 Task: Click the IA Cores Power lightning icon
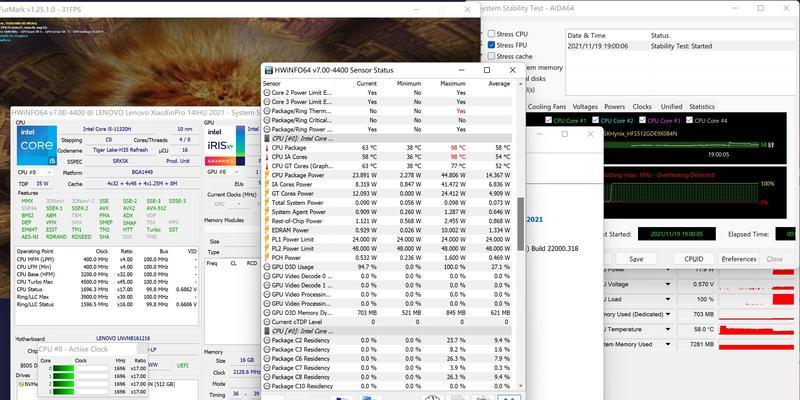267,185
